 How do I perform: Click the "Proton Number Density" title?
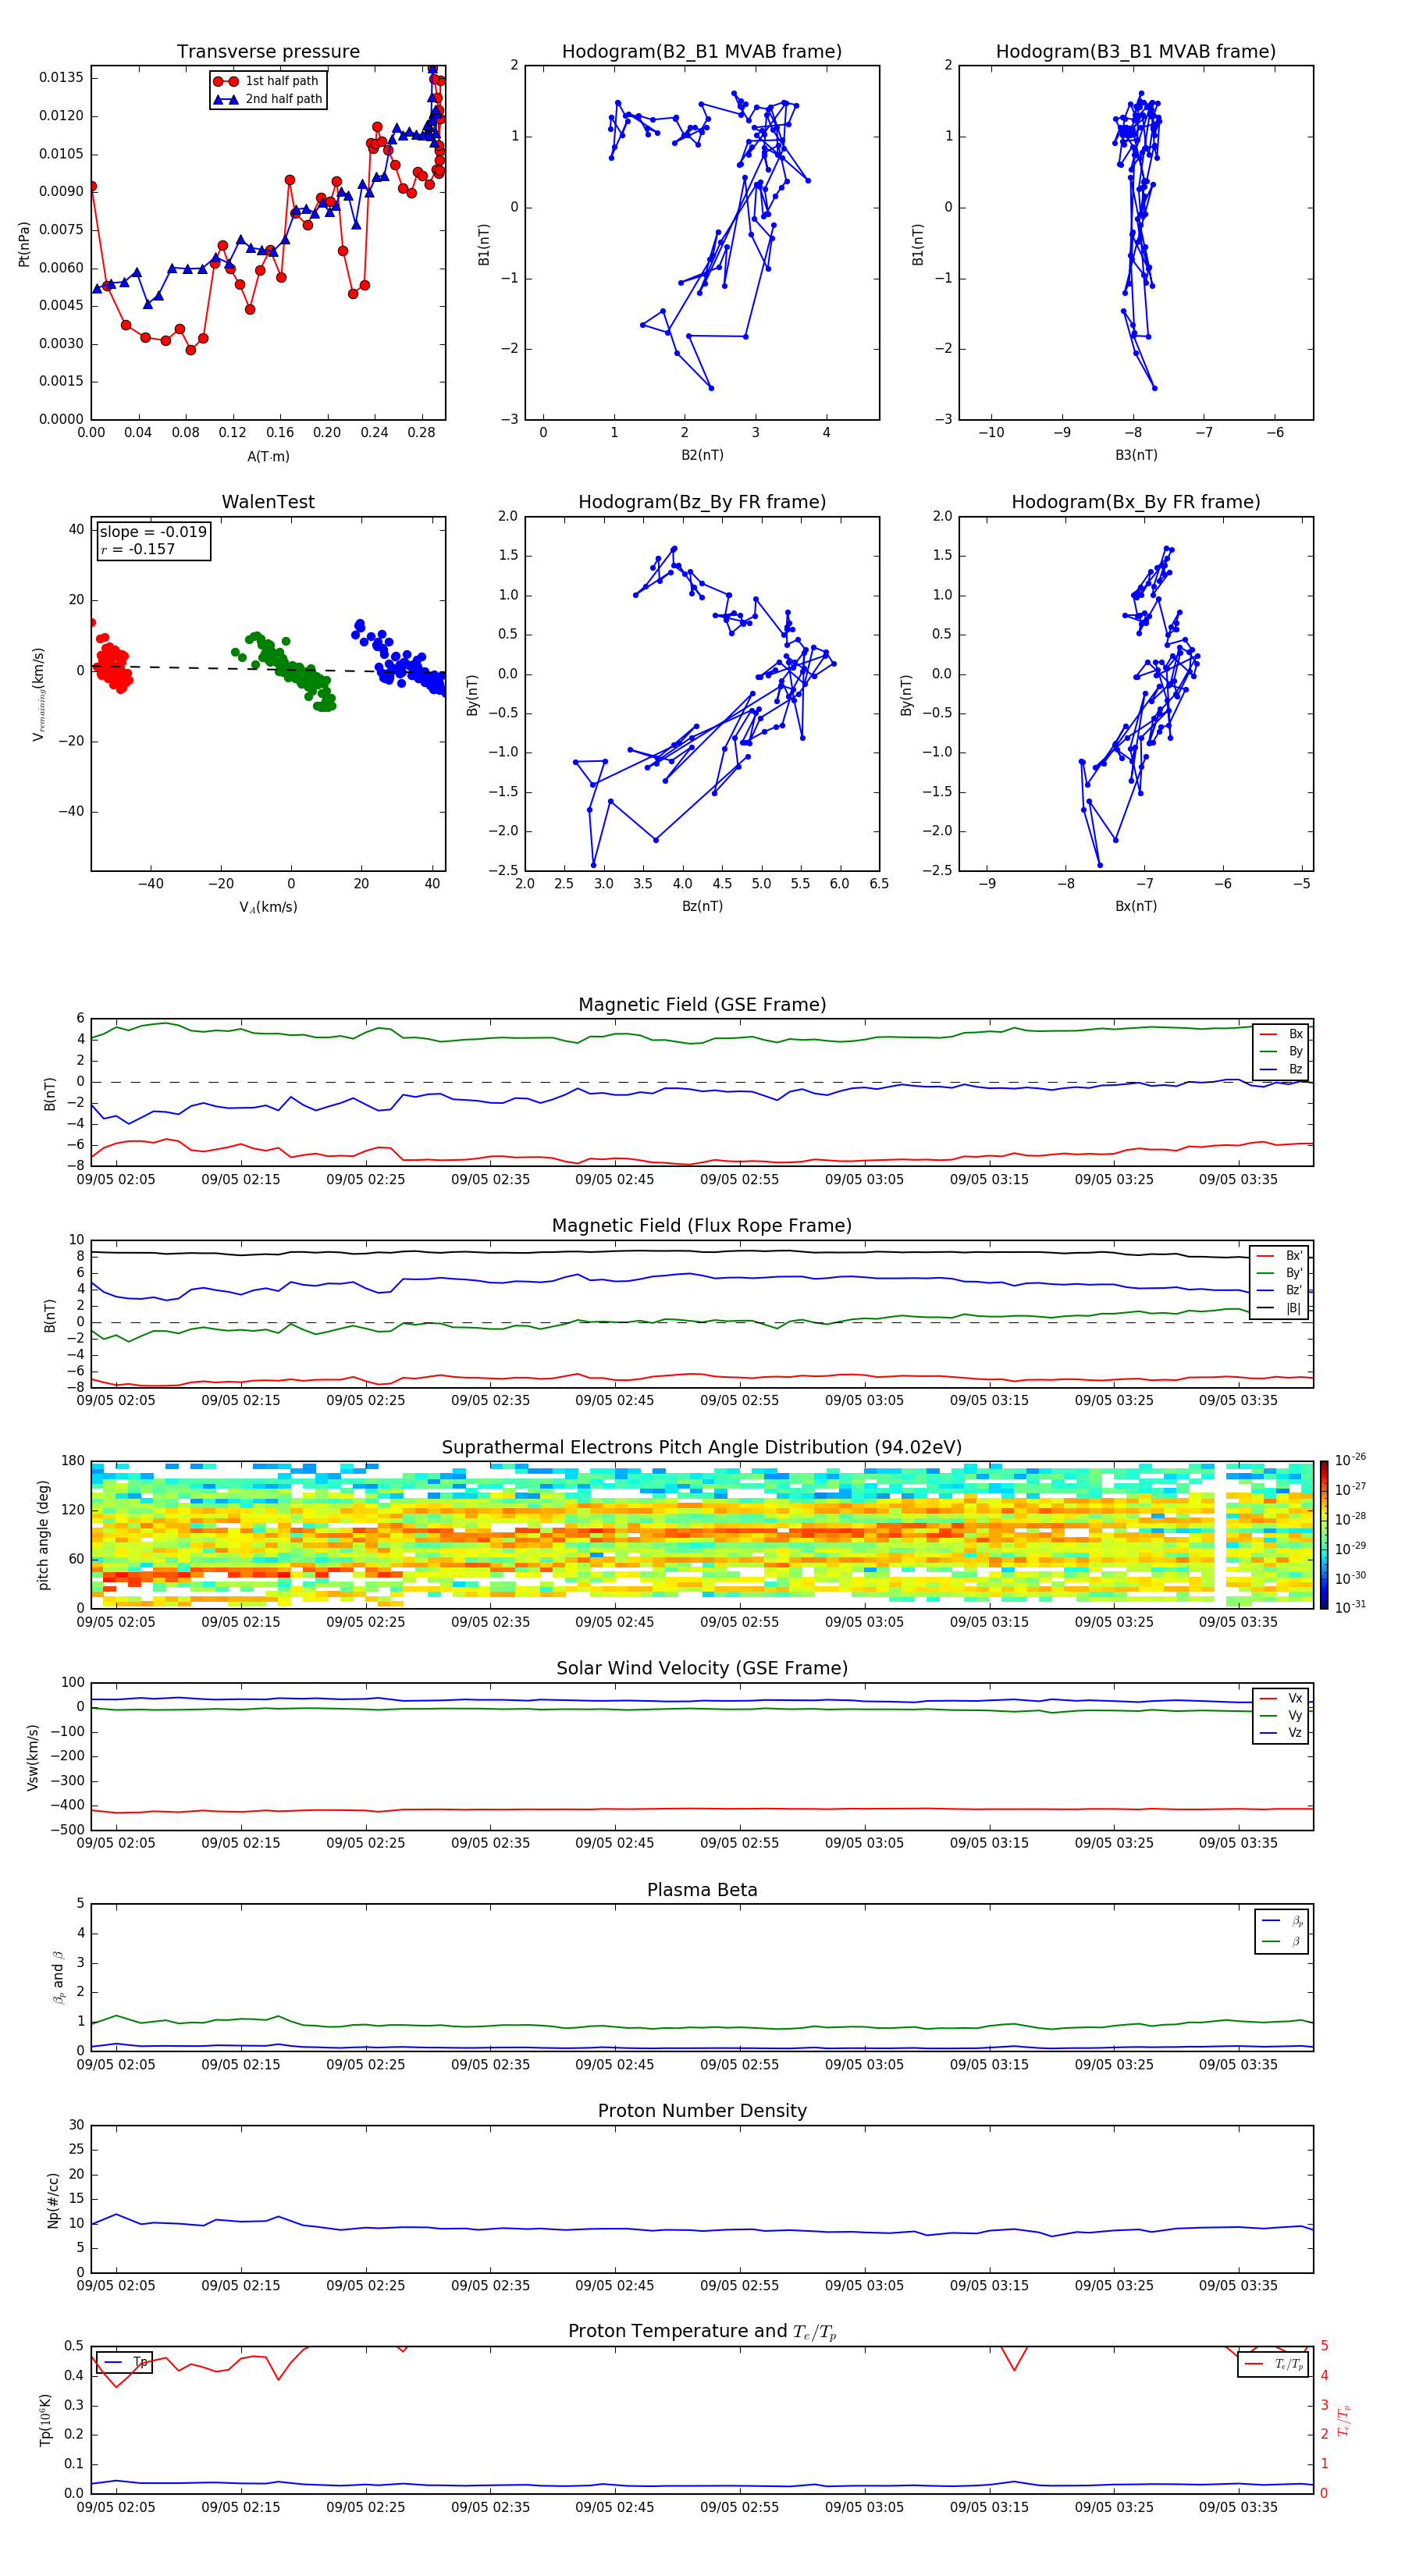pos(702,2111)
